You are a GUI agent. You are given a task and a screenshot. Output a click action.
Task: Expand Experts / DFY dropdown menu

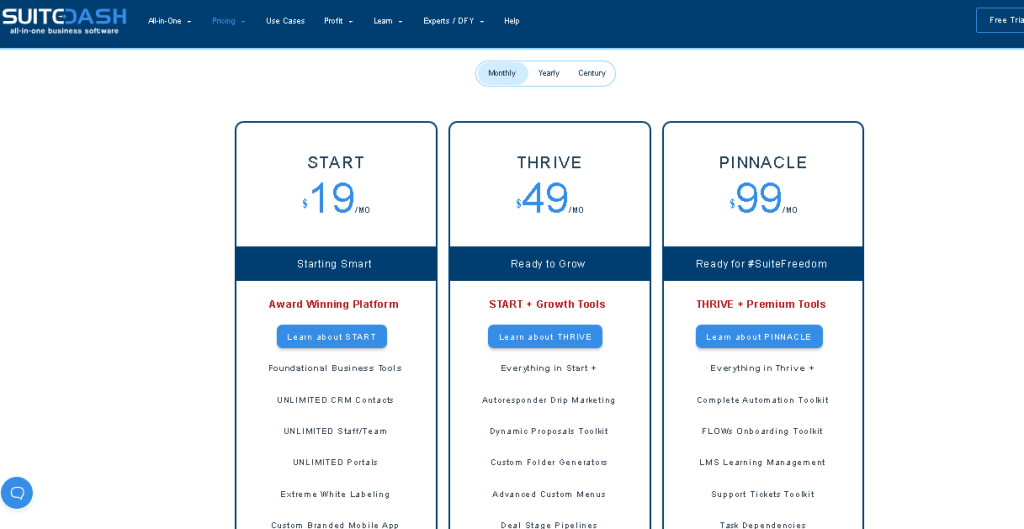tap(453, 21)
